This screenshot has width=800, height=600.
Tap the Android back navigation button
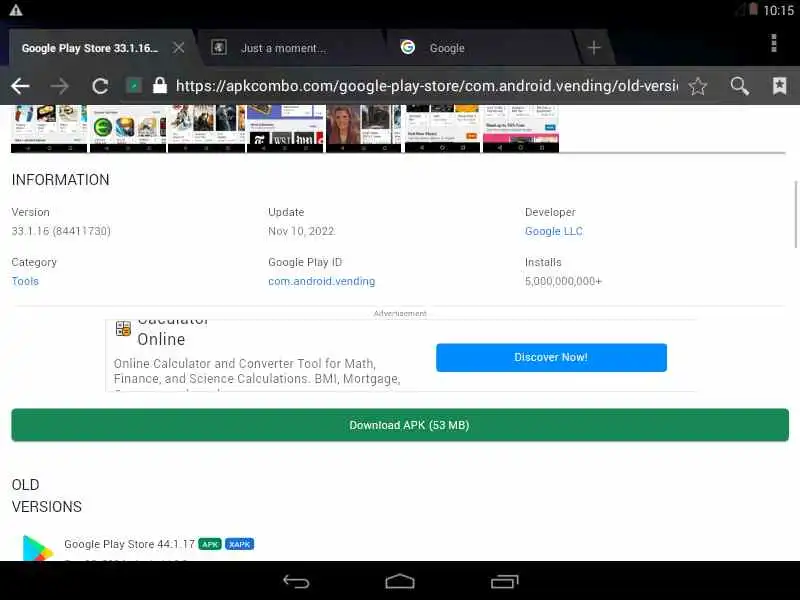(296, 582)
